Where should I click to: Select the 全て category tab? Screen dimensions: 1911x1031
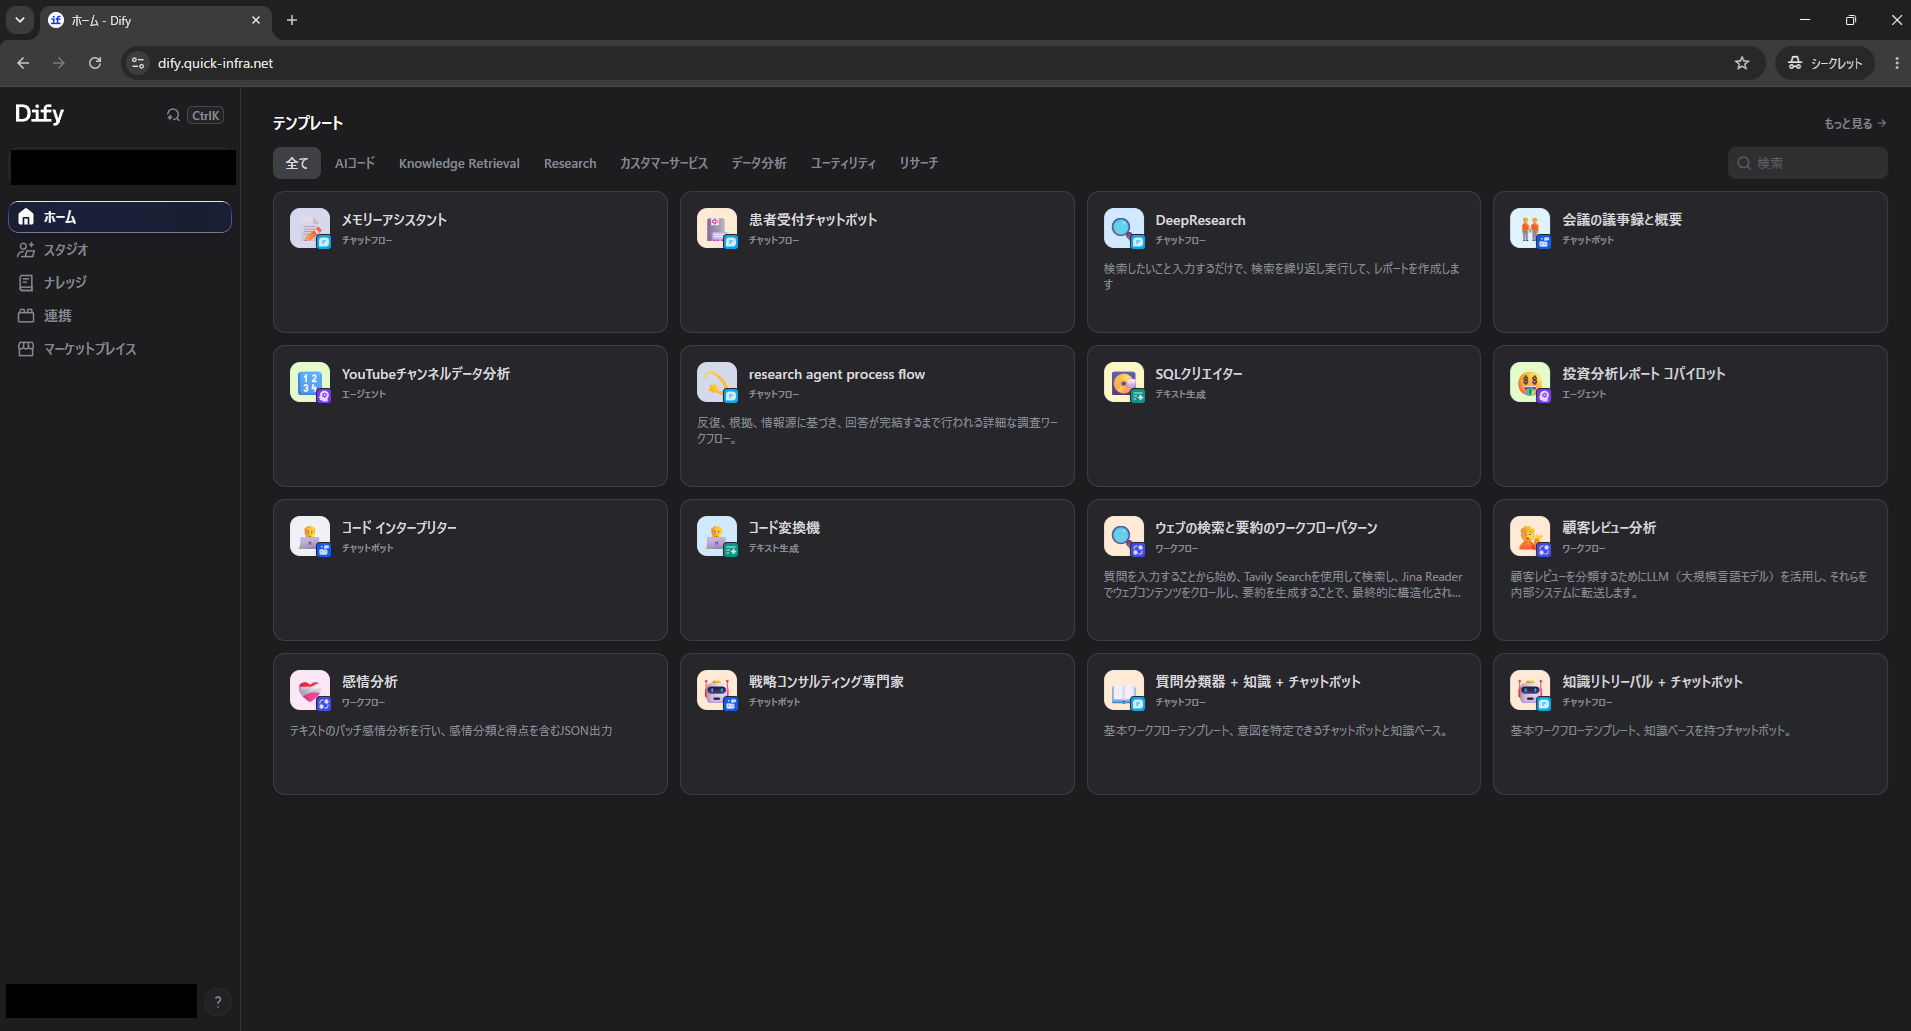(x=297, y=163)
